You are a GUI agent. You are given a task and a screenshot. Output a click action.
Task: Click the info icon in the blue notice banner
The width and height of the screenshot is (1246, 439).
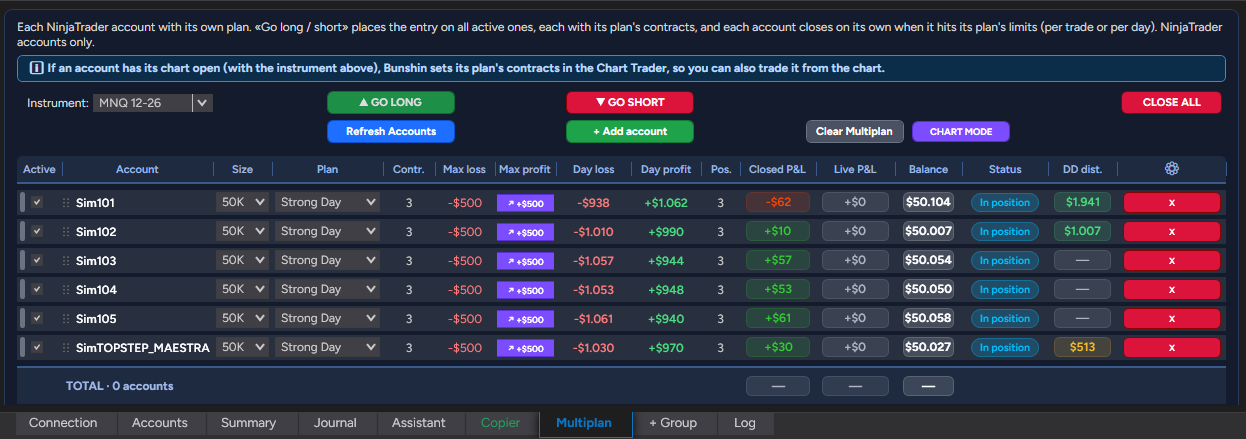(36, 68)
